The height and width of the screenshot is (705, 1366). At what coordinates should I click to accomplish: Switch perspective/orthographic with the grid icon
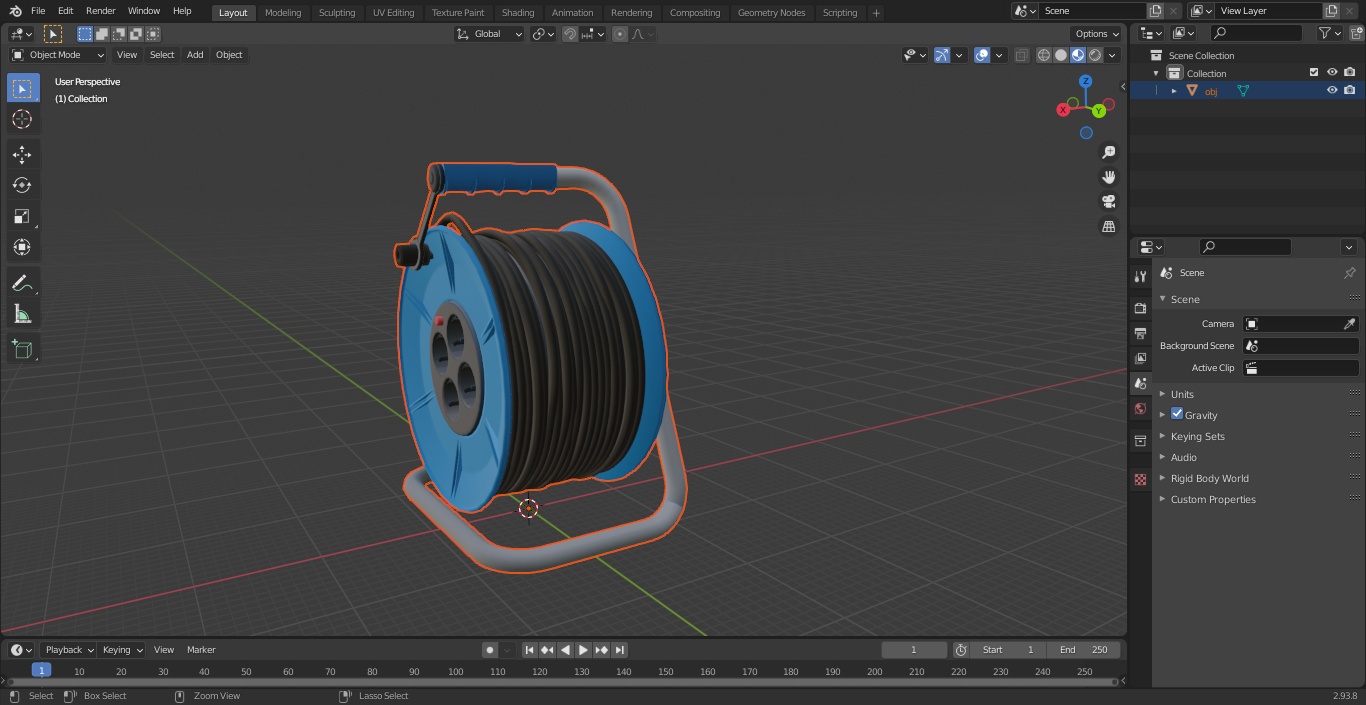(1108, 227)
